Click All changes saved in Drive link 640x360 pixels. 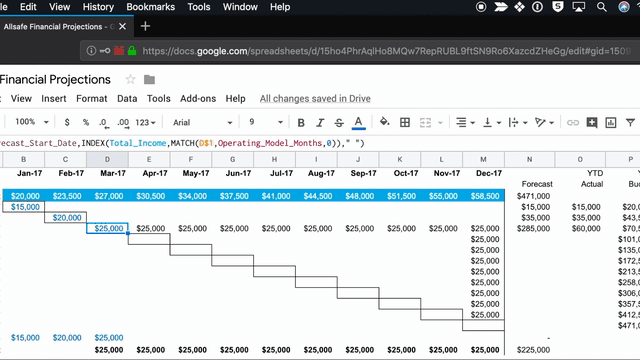315,98
